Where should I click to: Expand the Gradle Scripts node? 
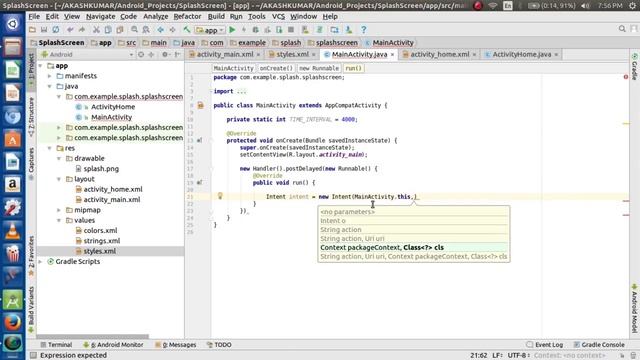(41, 261)
